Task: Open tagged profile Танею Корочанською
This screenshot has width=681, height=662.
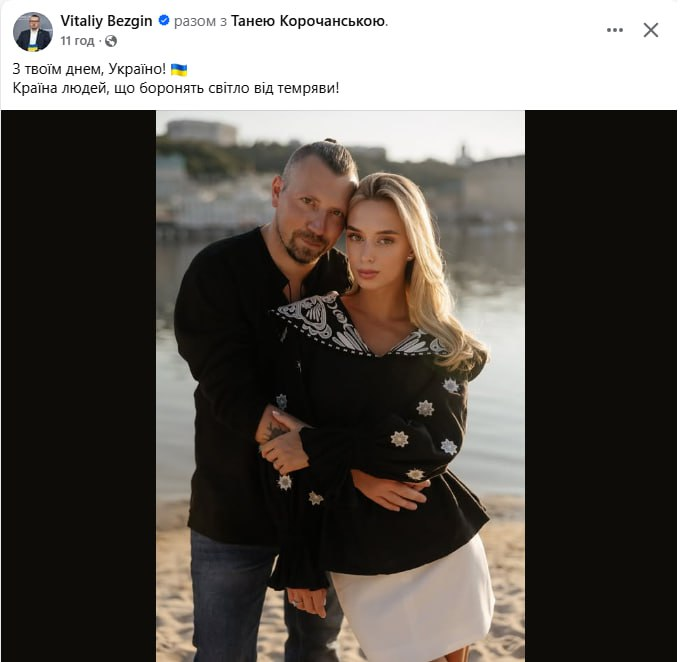Action: click(308, 21)
